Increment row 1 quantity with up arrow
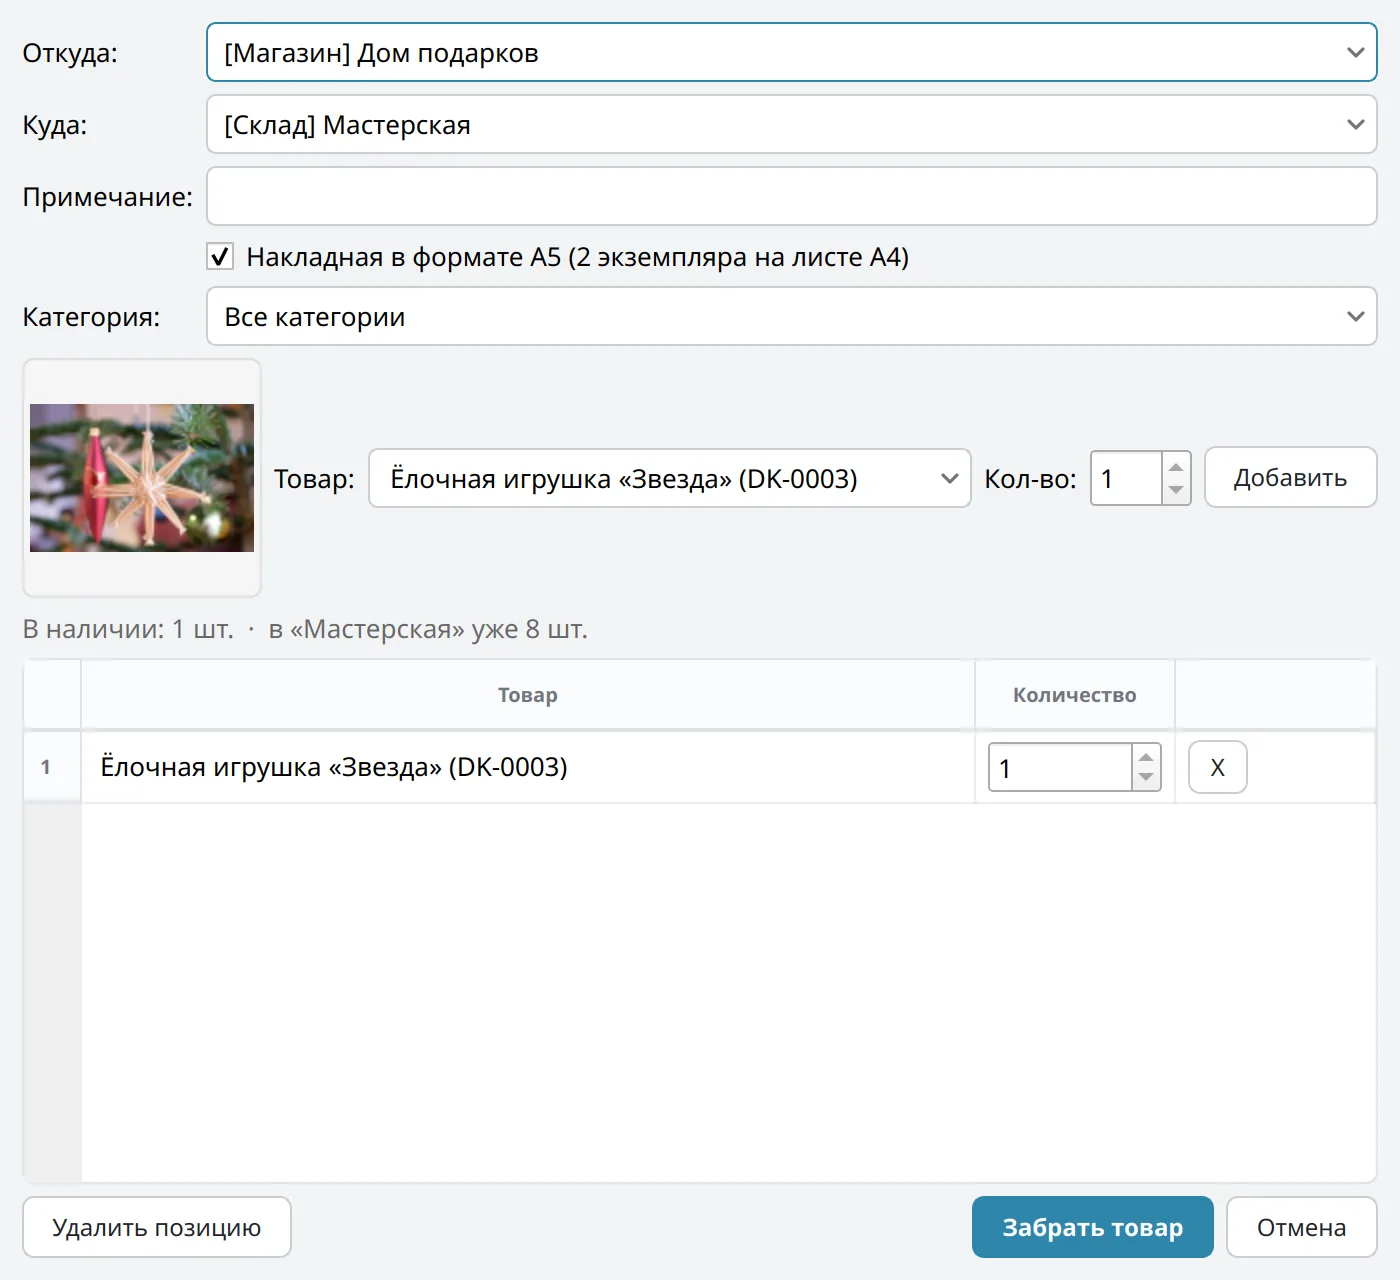 point(1146,756)
